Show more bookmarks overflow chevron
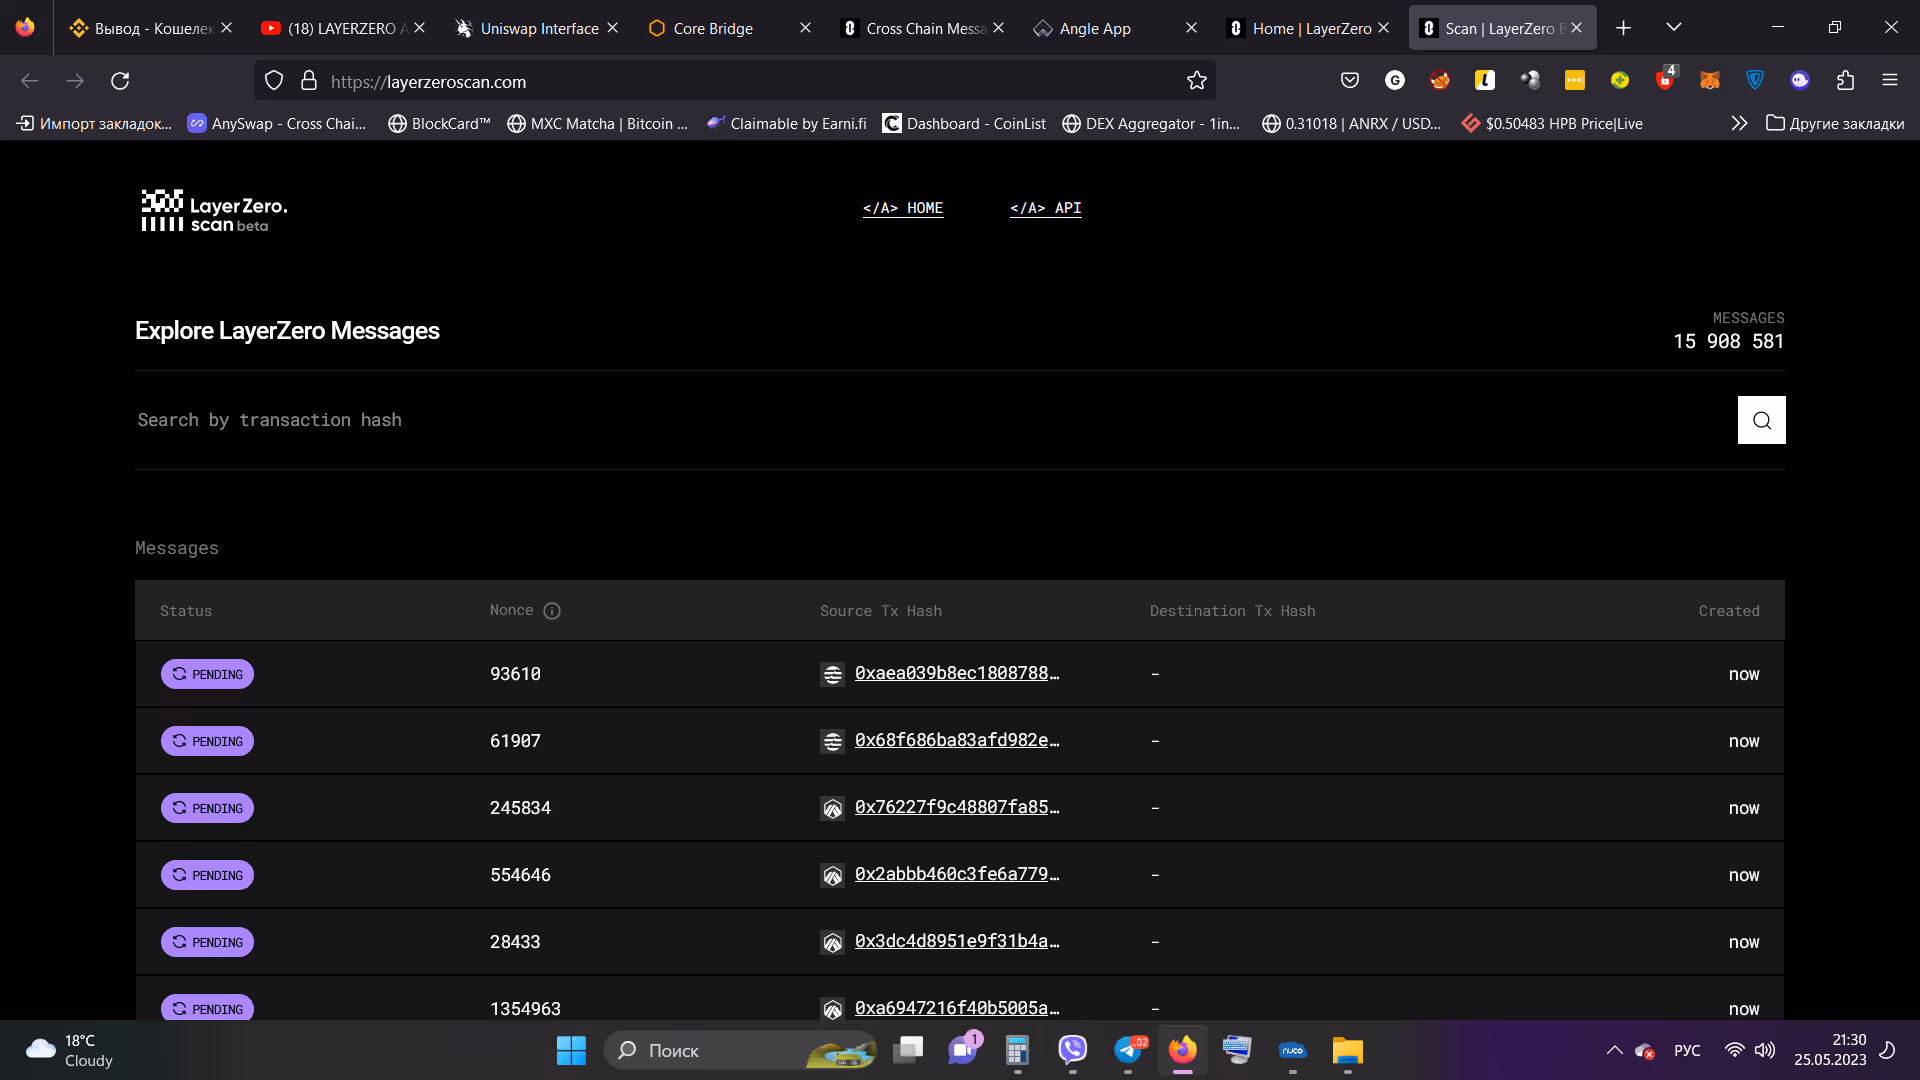The width and height of the screenshot is (1920, 1080). 1739,123
